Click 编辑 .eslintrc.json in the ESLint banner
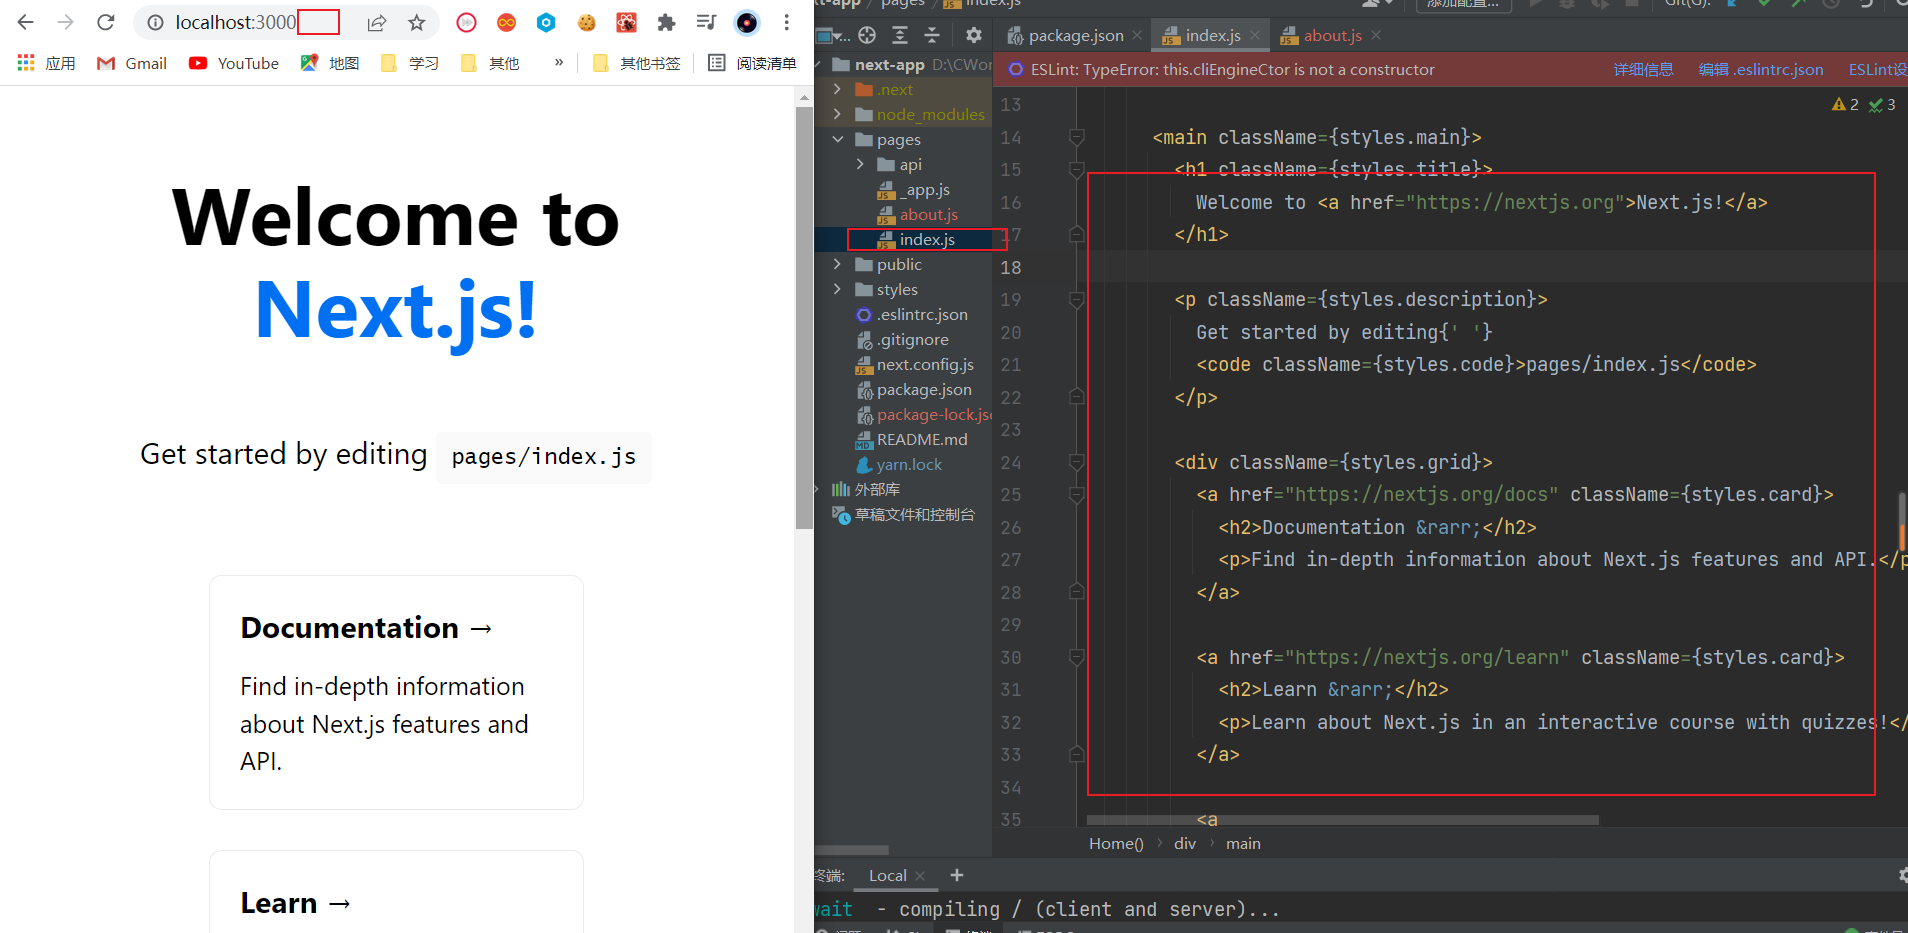This screenshot has width=1908, height=933. coord(1761,70)
